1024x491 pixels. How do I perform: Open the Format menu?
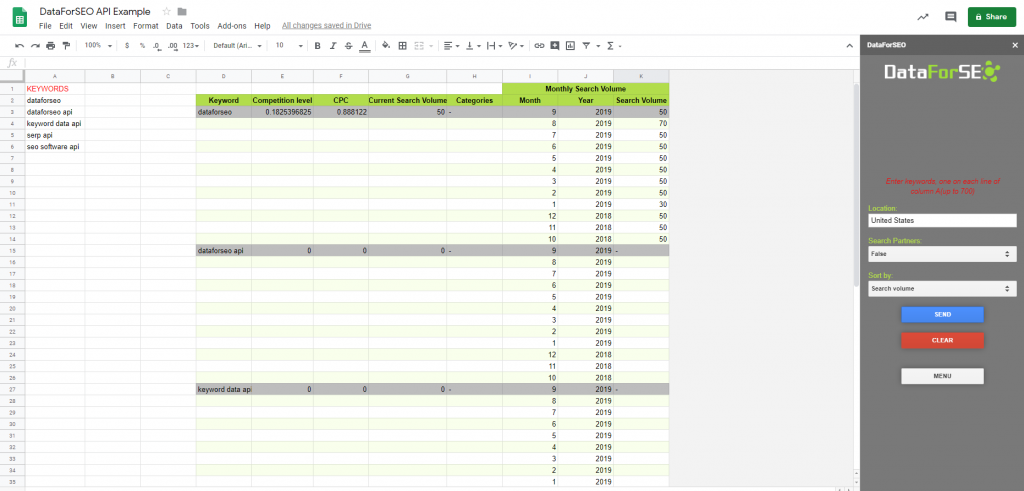tap(146, 26)
